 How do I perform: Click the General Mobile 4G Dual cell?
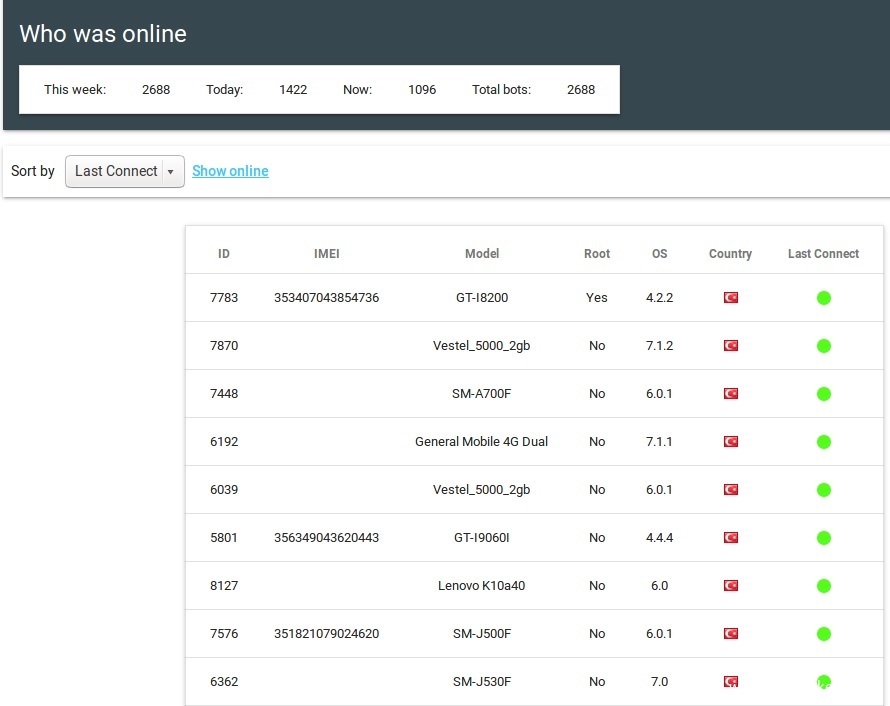[481, 442]
